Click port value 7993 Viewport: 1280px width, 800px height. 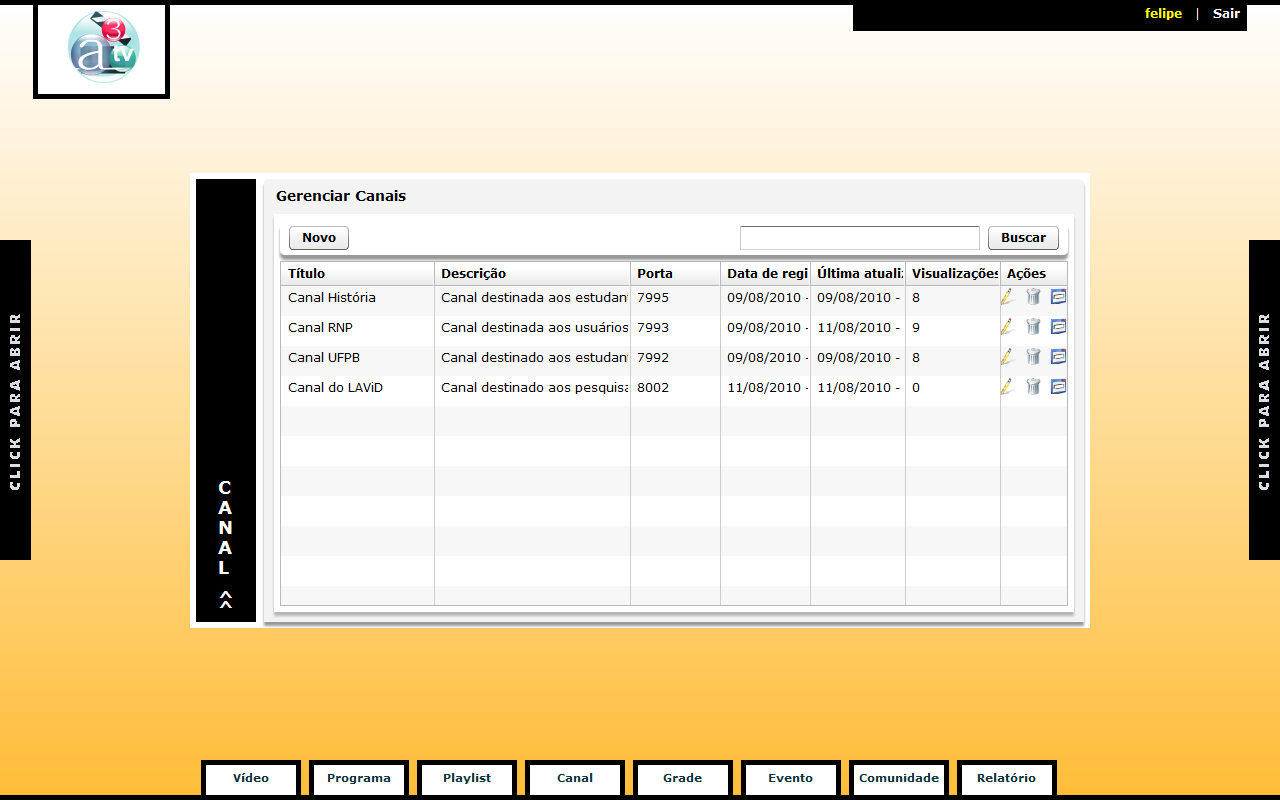point(653,328)
